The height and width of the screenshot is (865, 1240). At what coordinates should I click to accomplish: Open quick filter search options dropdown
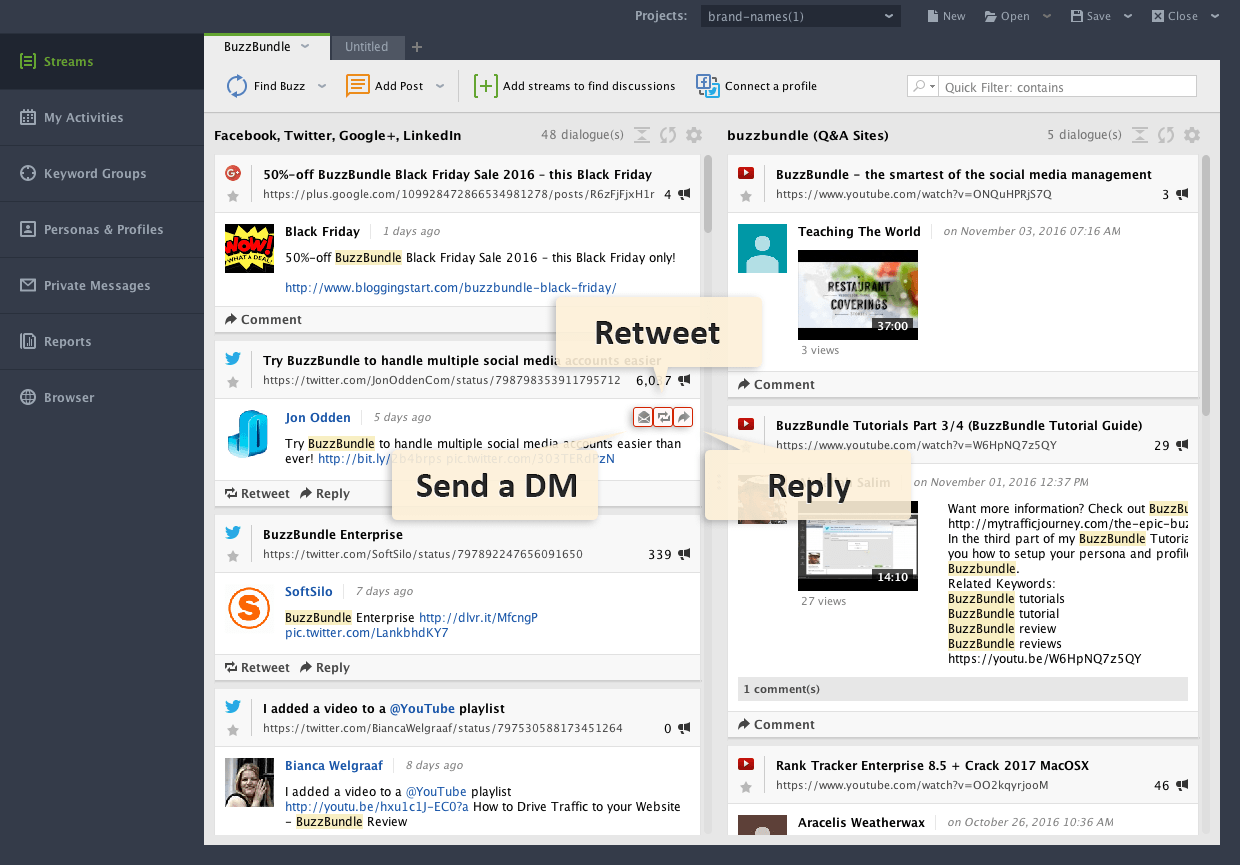point(923,87)
